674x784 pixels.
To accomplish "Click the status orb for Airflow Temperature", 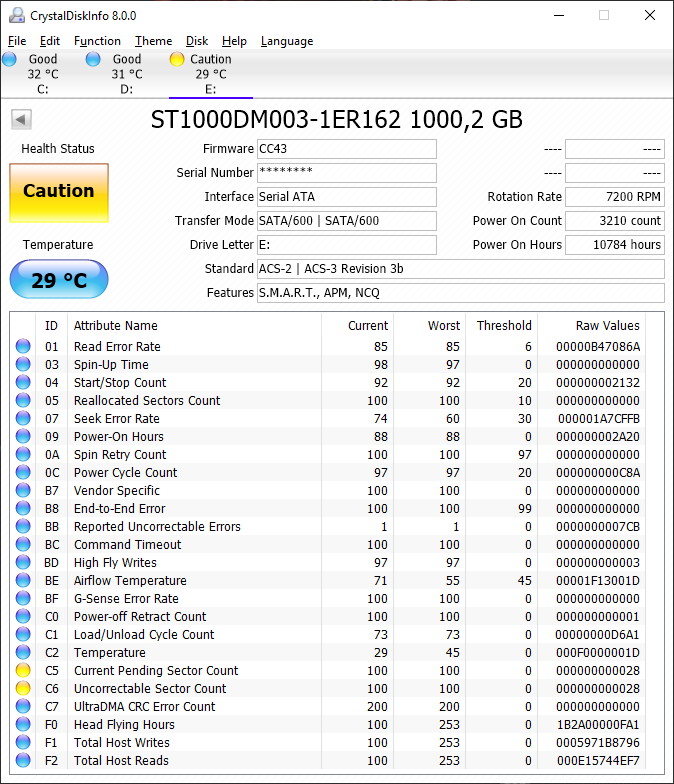I will pyautogui.click(x=23, y=580).
